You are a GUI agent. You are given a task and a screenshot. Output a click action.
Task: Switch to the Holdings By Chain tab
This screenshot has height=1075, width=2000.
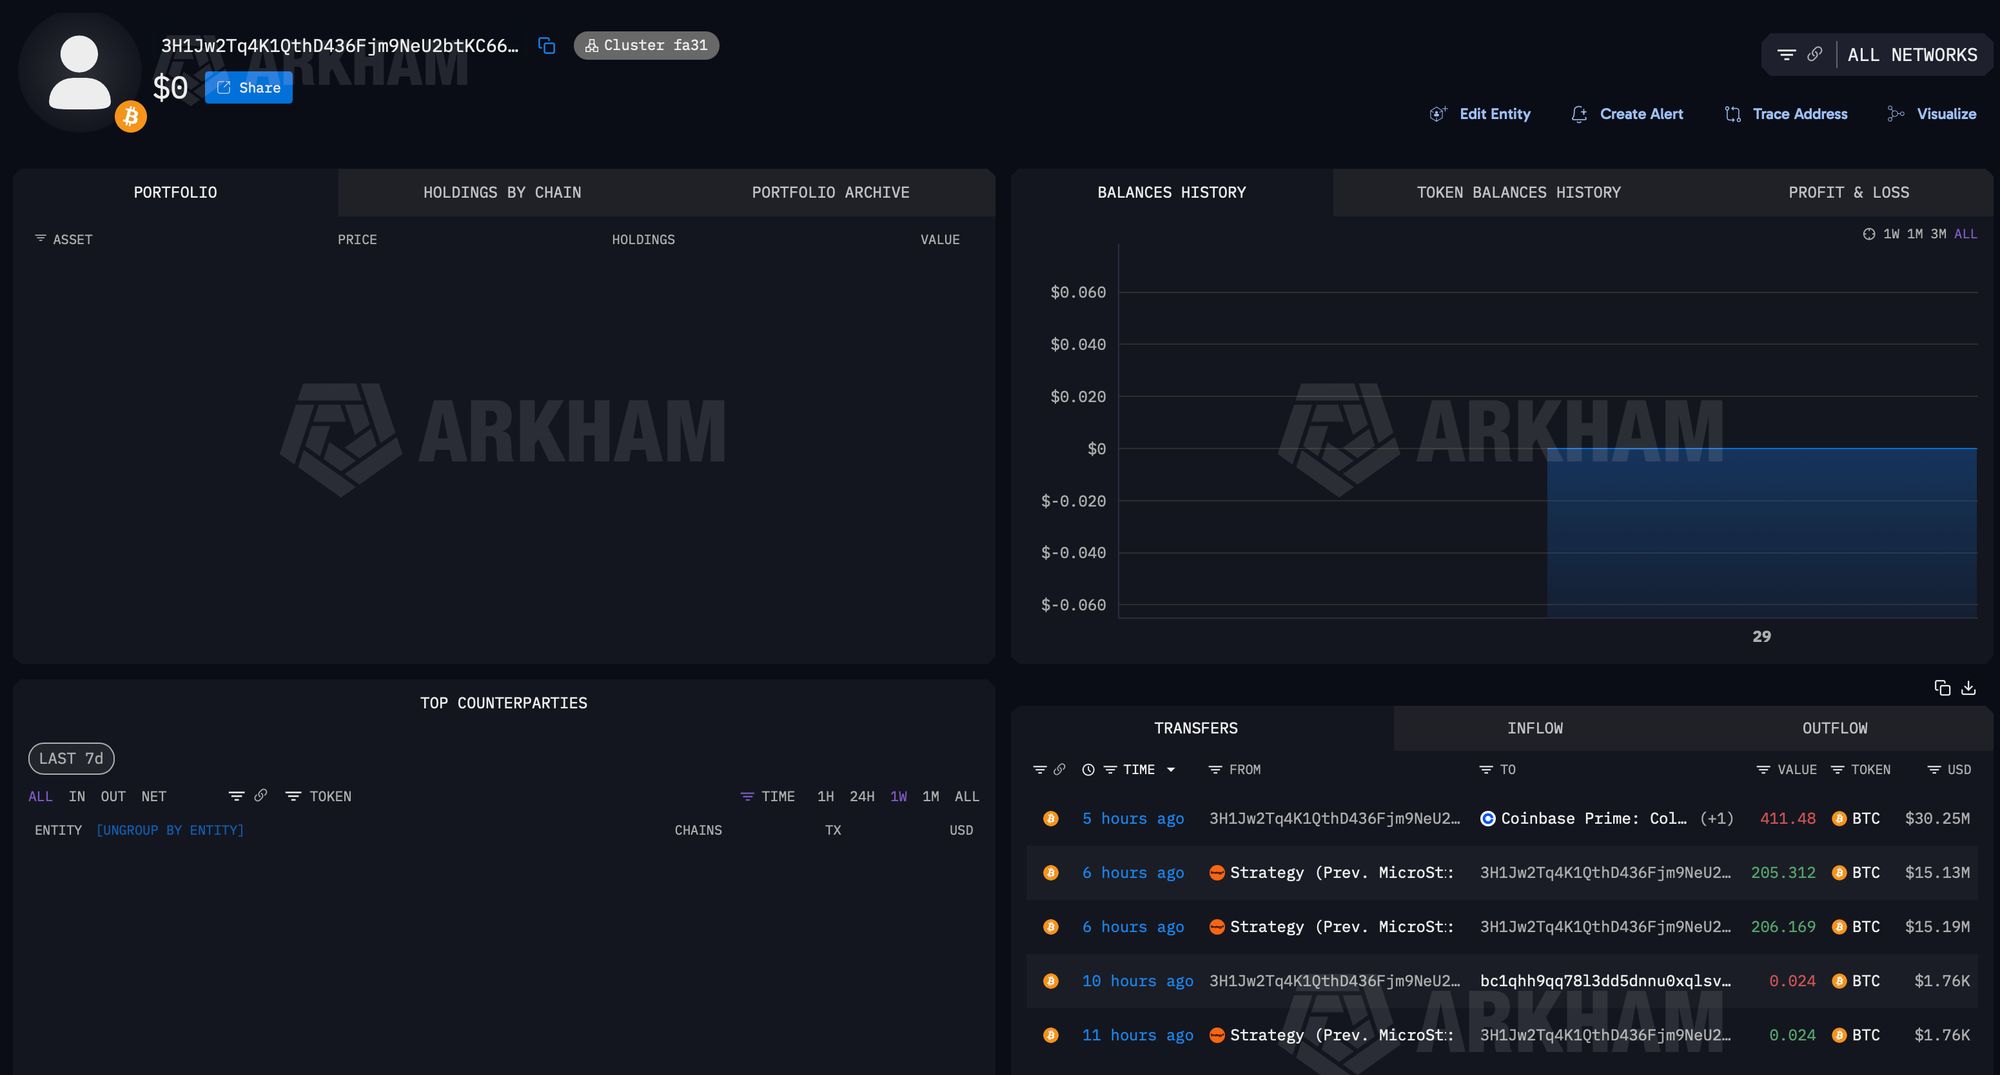pyautogui.click(x=502, y=192)
